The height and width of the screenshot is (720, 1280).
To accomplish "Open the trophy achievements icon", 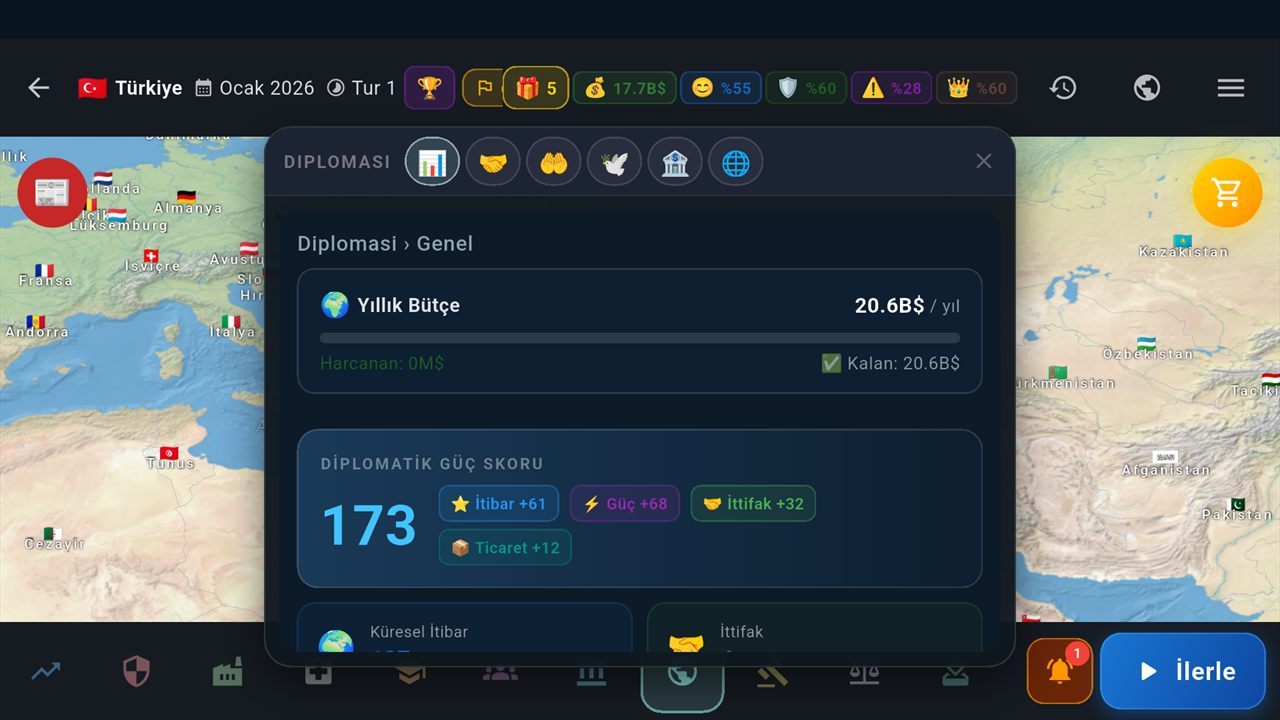I will [x=429, y=88].
